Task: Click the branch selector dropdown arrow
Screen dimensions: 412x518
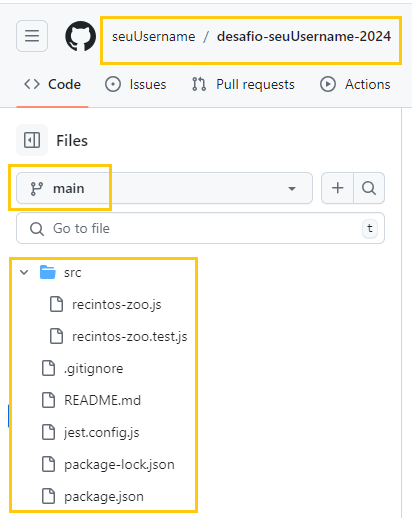Action: pyautogui.click(x=292, y=189)
